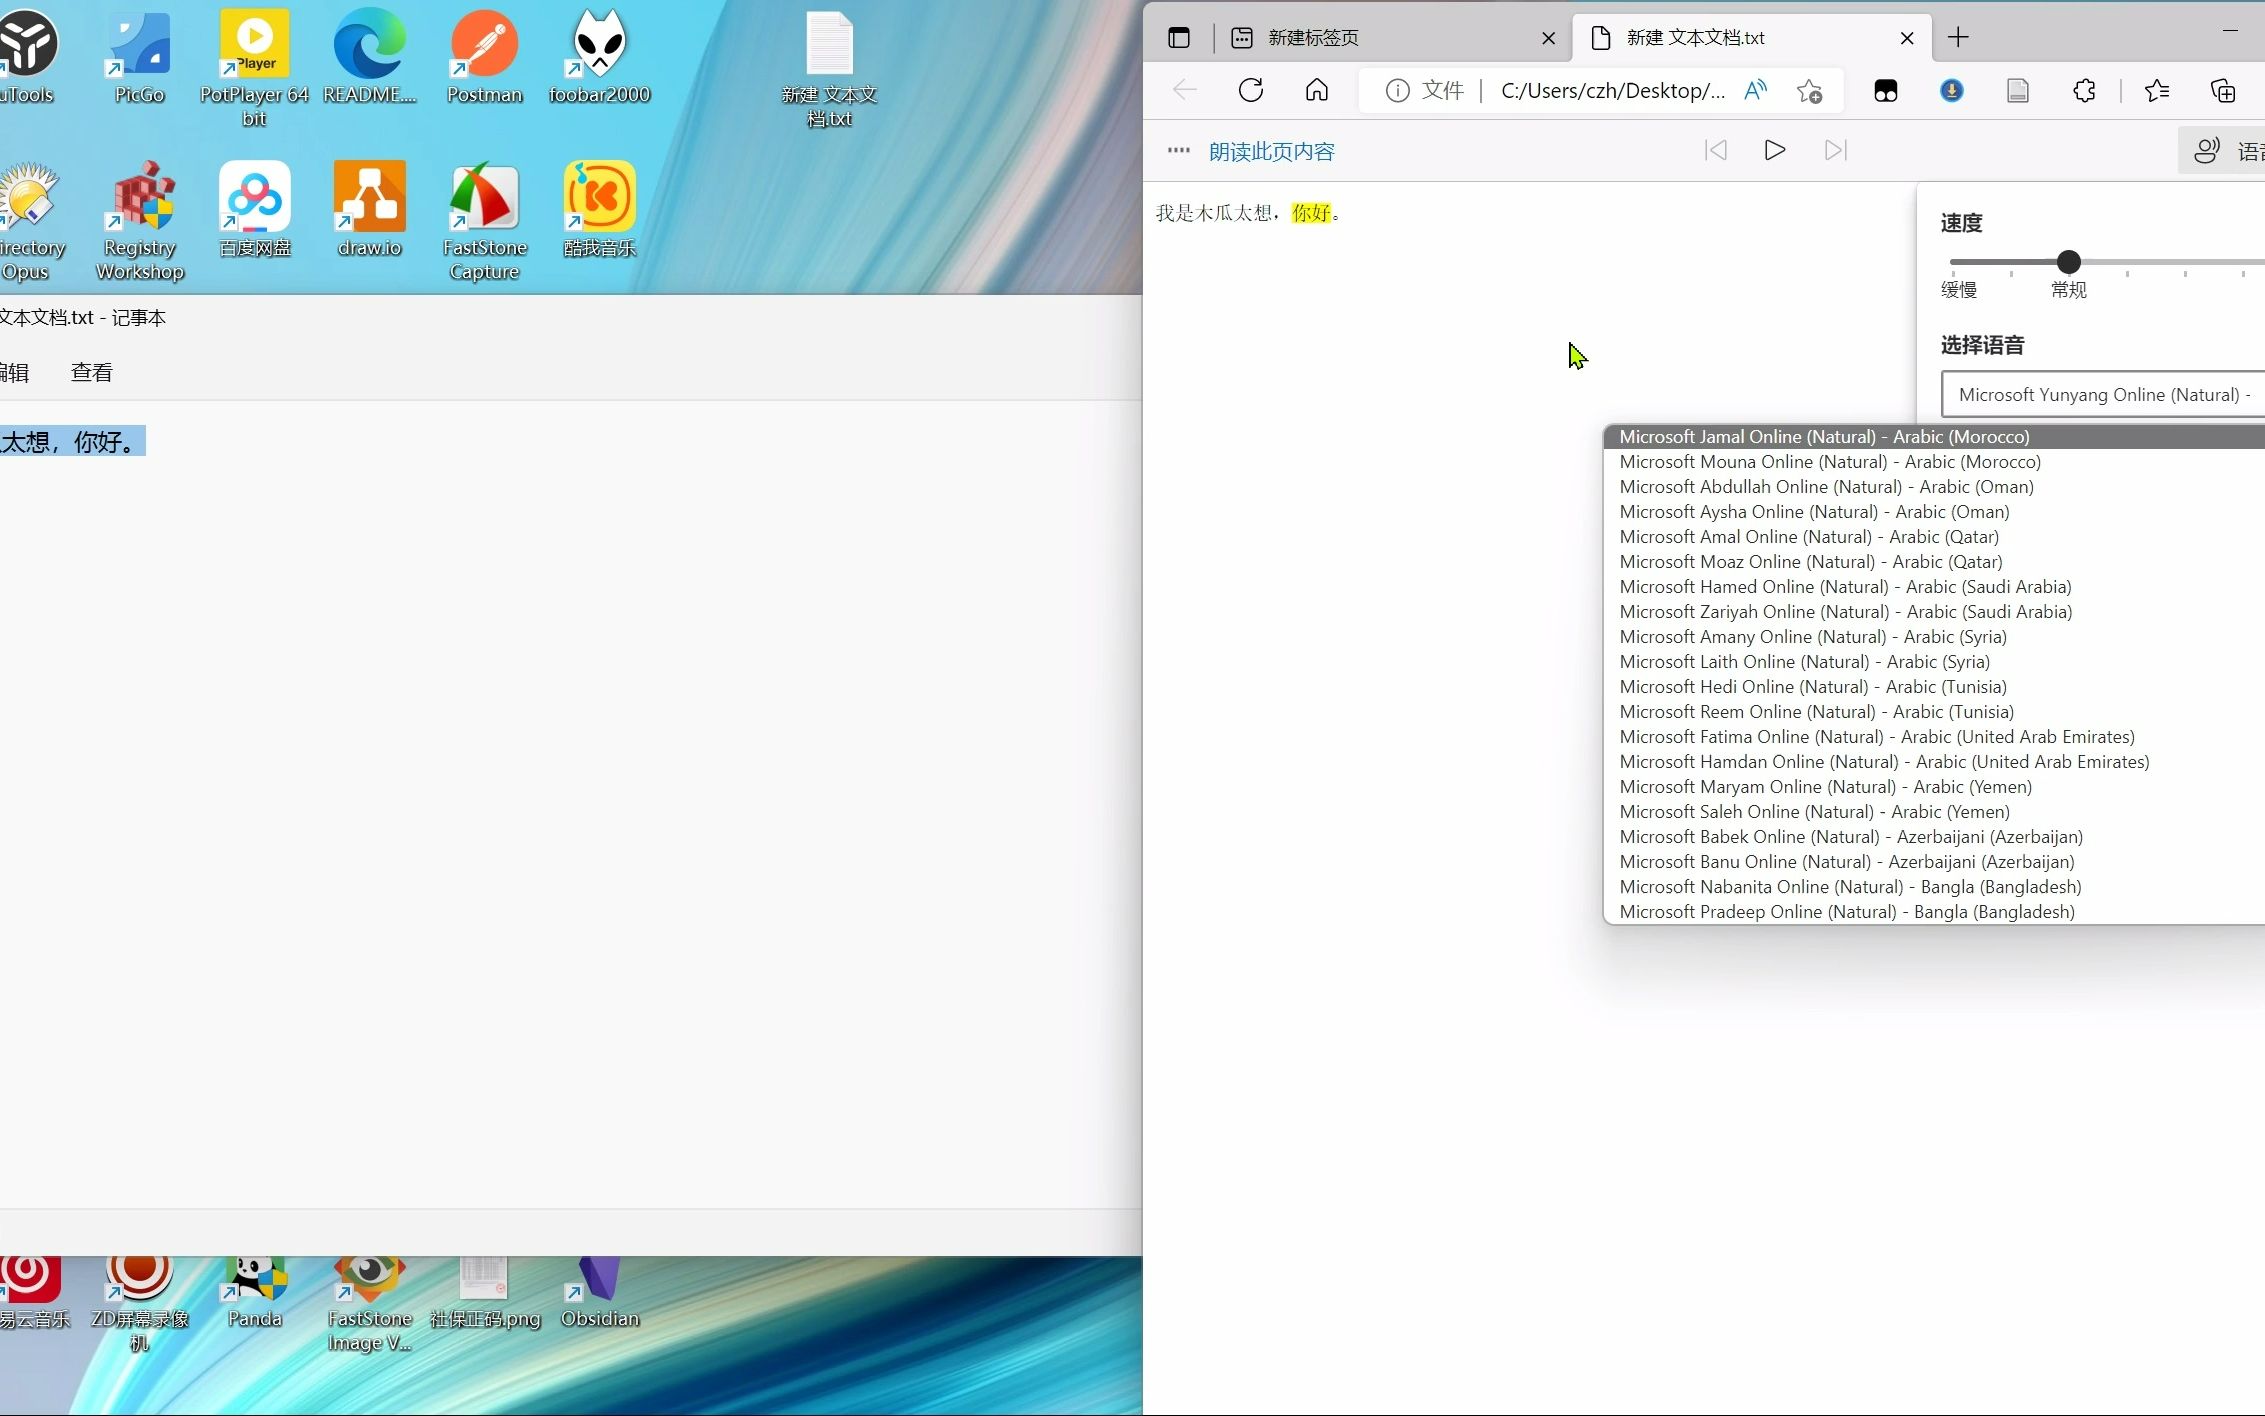Viewport: 2265px width, 1416px height.
Task: Click the play button to read aloud
Action: click(x=1774, y=148)
